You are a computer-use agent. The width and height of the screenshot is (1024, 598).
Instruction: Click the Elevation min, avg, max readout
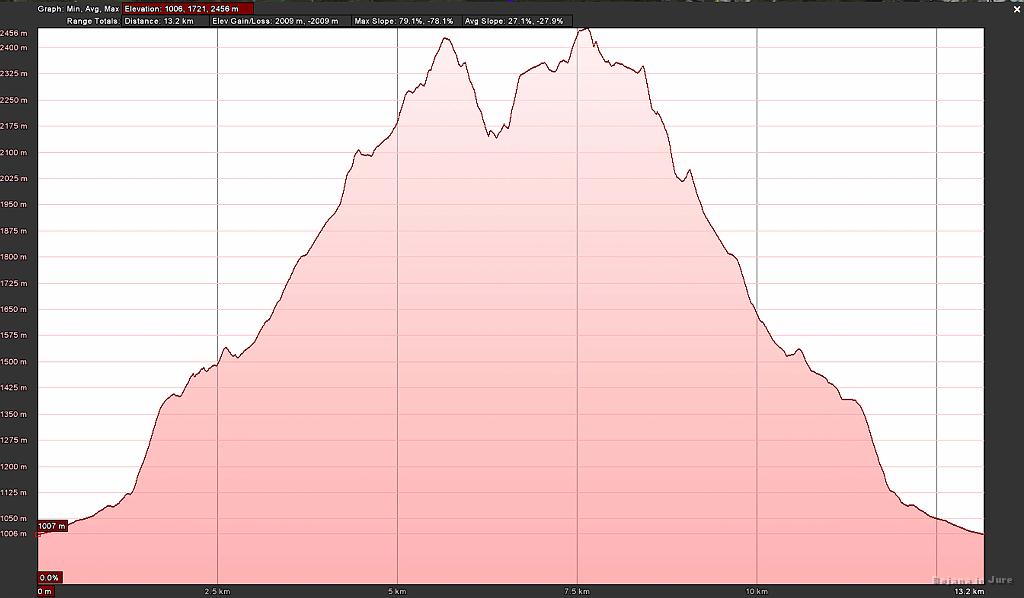coord(188,9)
